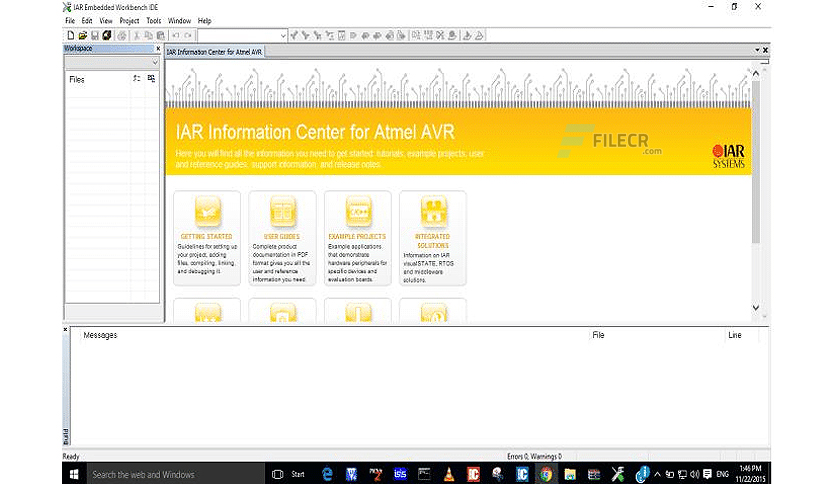Close the Information Center tab
Screen dimensions: 836x484
(766, 50)
